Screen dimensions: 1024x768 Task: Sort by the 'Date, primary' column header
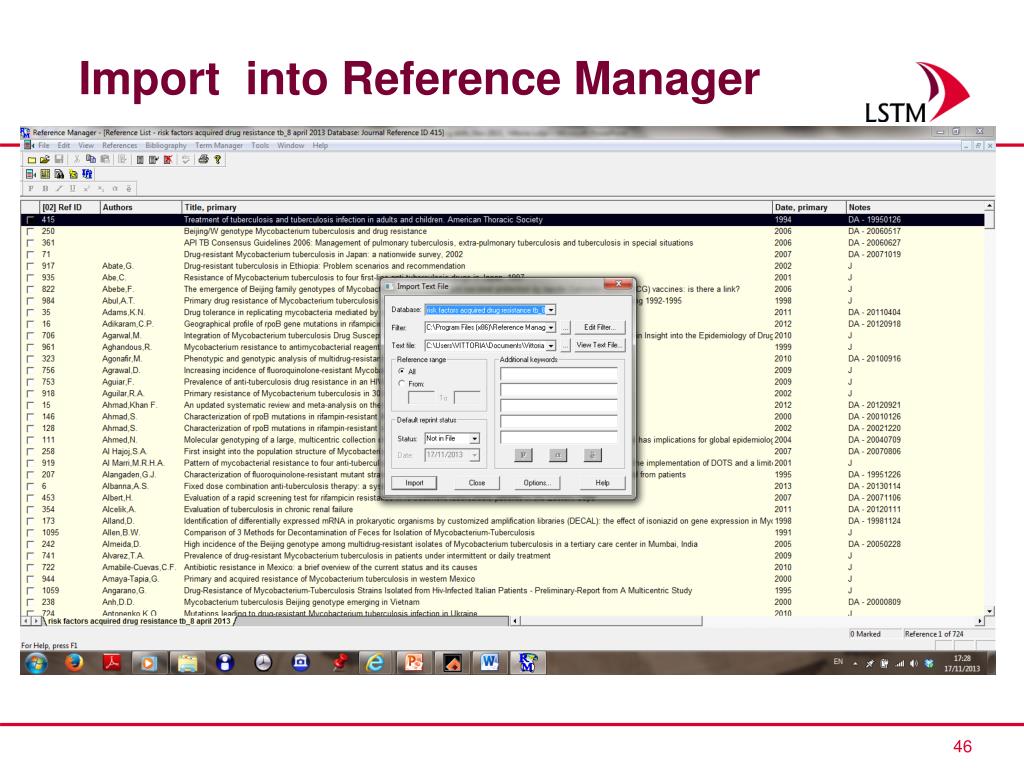coord(808,207)
